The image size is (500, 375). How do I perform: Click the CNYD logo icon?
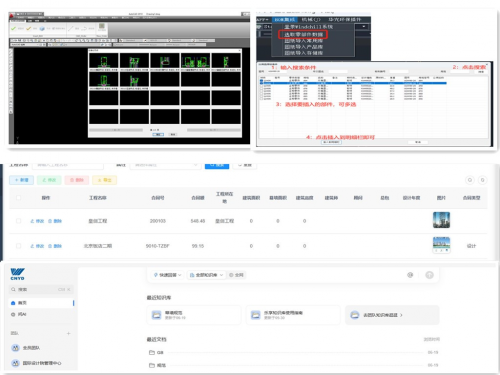point(17,274)
